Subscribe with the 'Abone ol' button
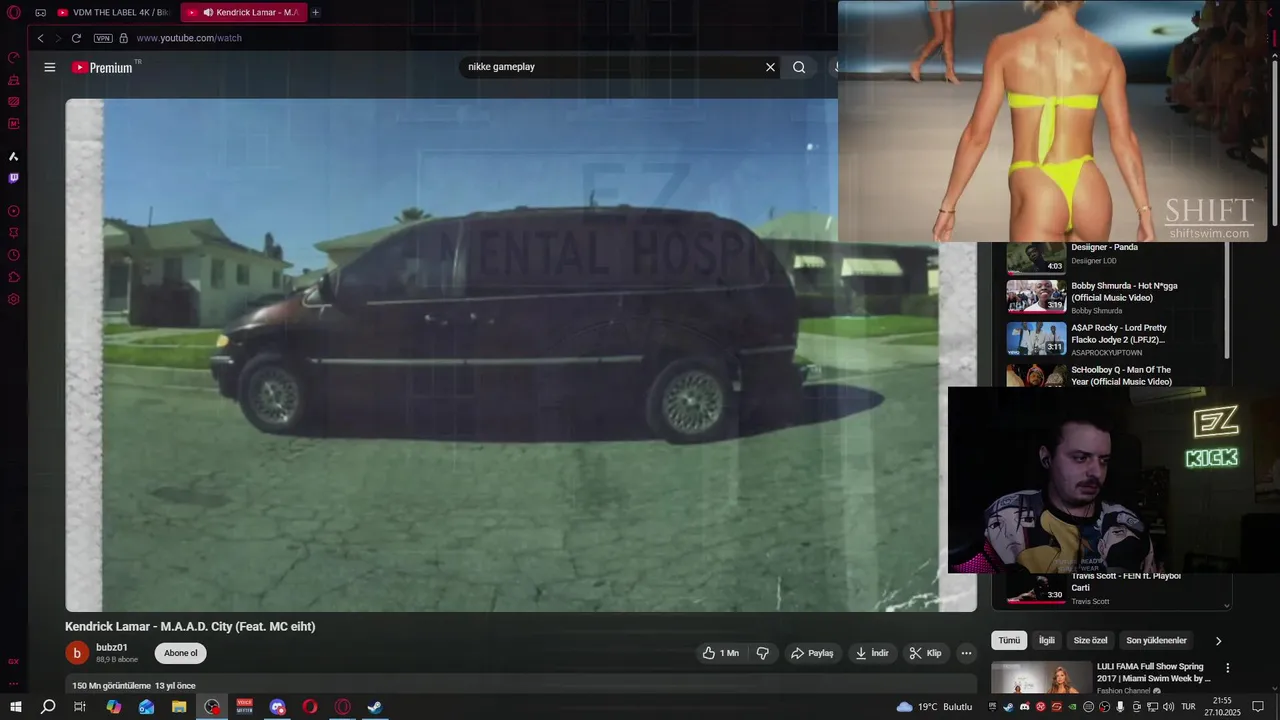The width and height of the screenshot is (1280, 720). point(181,653)
